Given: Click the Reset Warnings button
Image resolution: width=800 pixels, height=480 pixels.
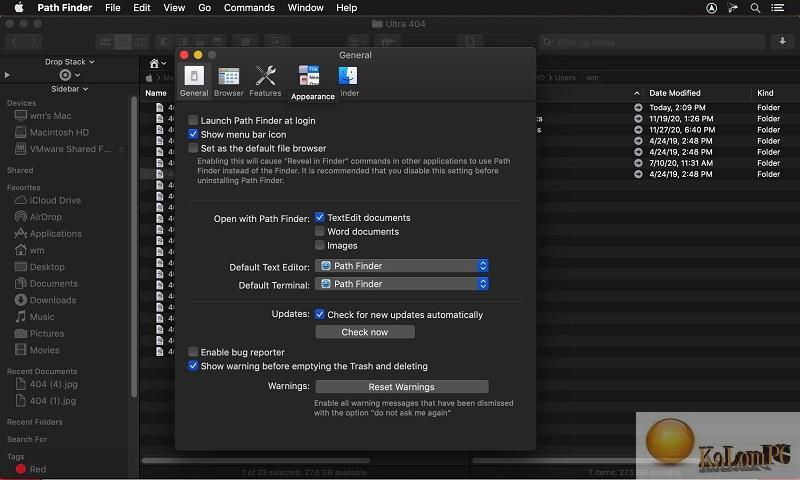Looking at the screenshot, I should pyautogui.click(x=402, y=387).
